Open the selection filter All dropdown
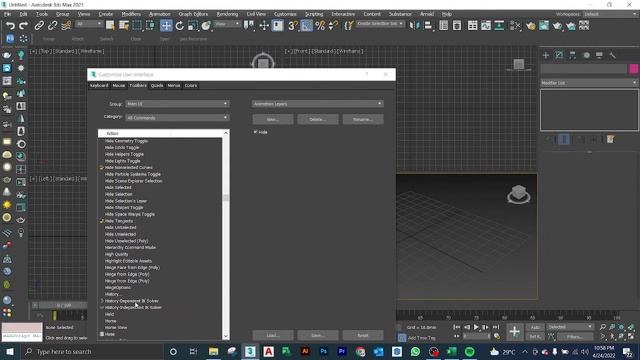Viewport: 640px width, 360px height. (x=89, y=24)
